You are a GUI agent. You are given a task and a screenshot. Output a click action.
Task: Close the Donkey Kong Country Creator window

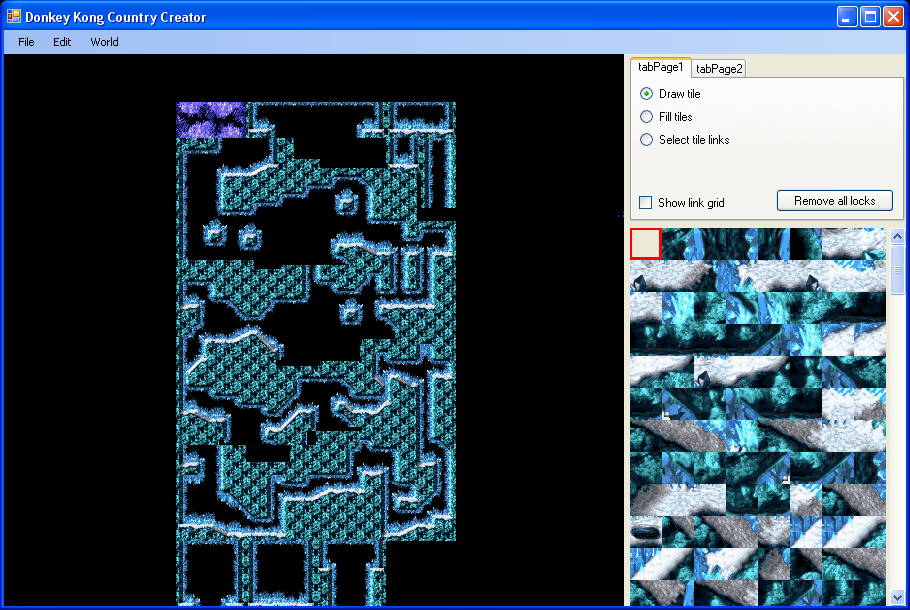coord(893,17)
